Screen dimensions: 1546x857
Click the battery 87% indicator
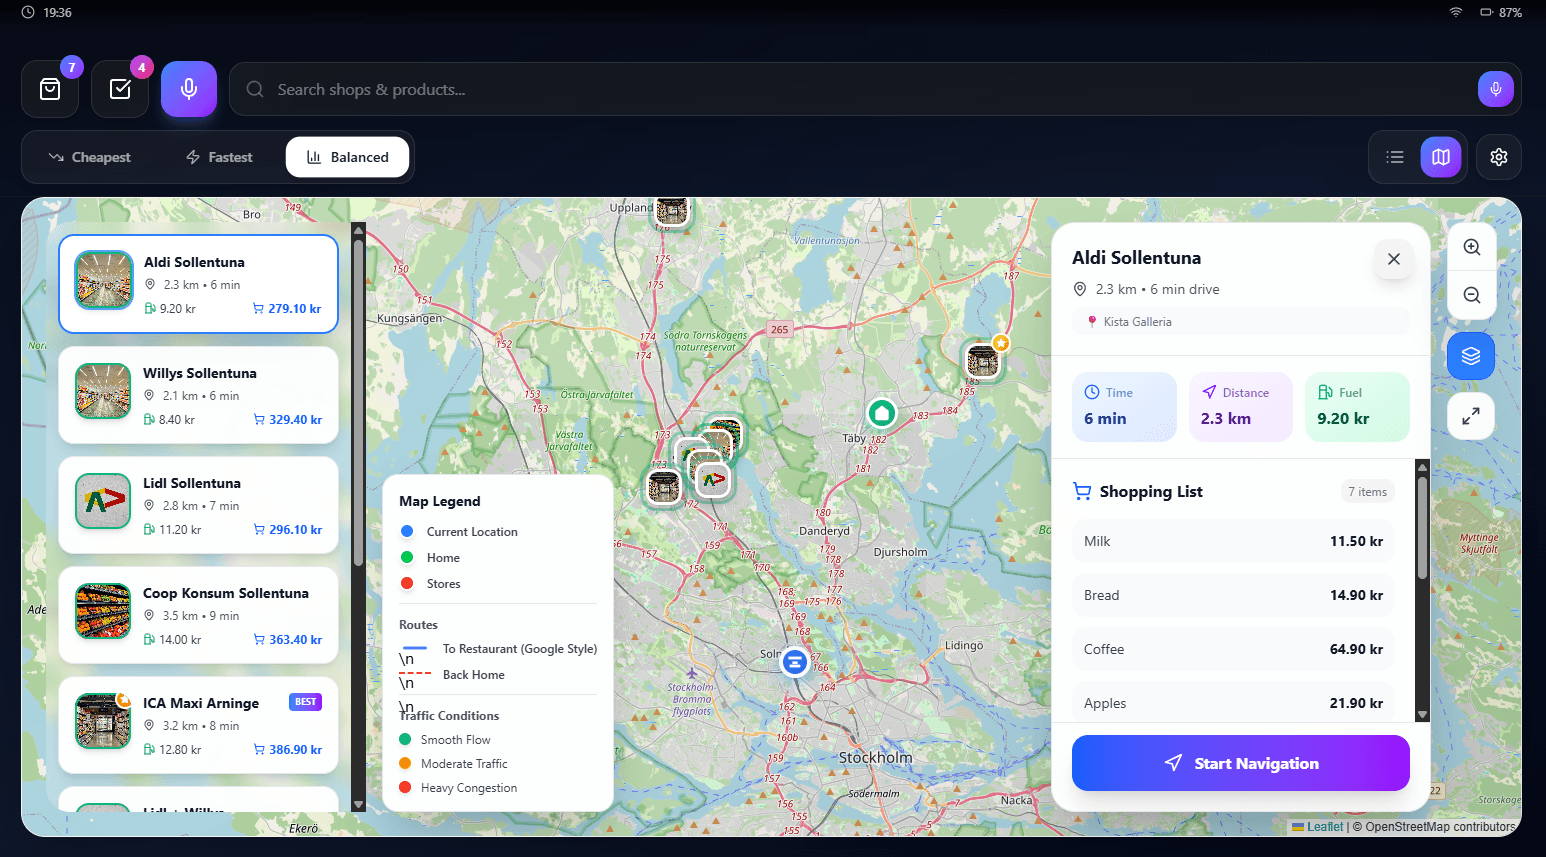click(x=1501, y=12)
